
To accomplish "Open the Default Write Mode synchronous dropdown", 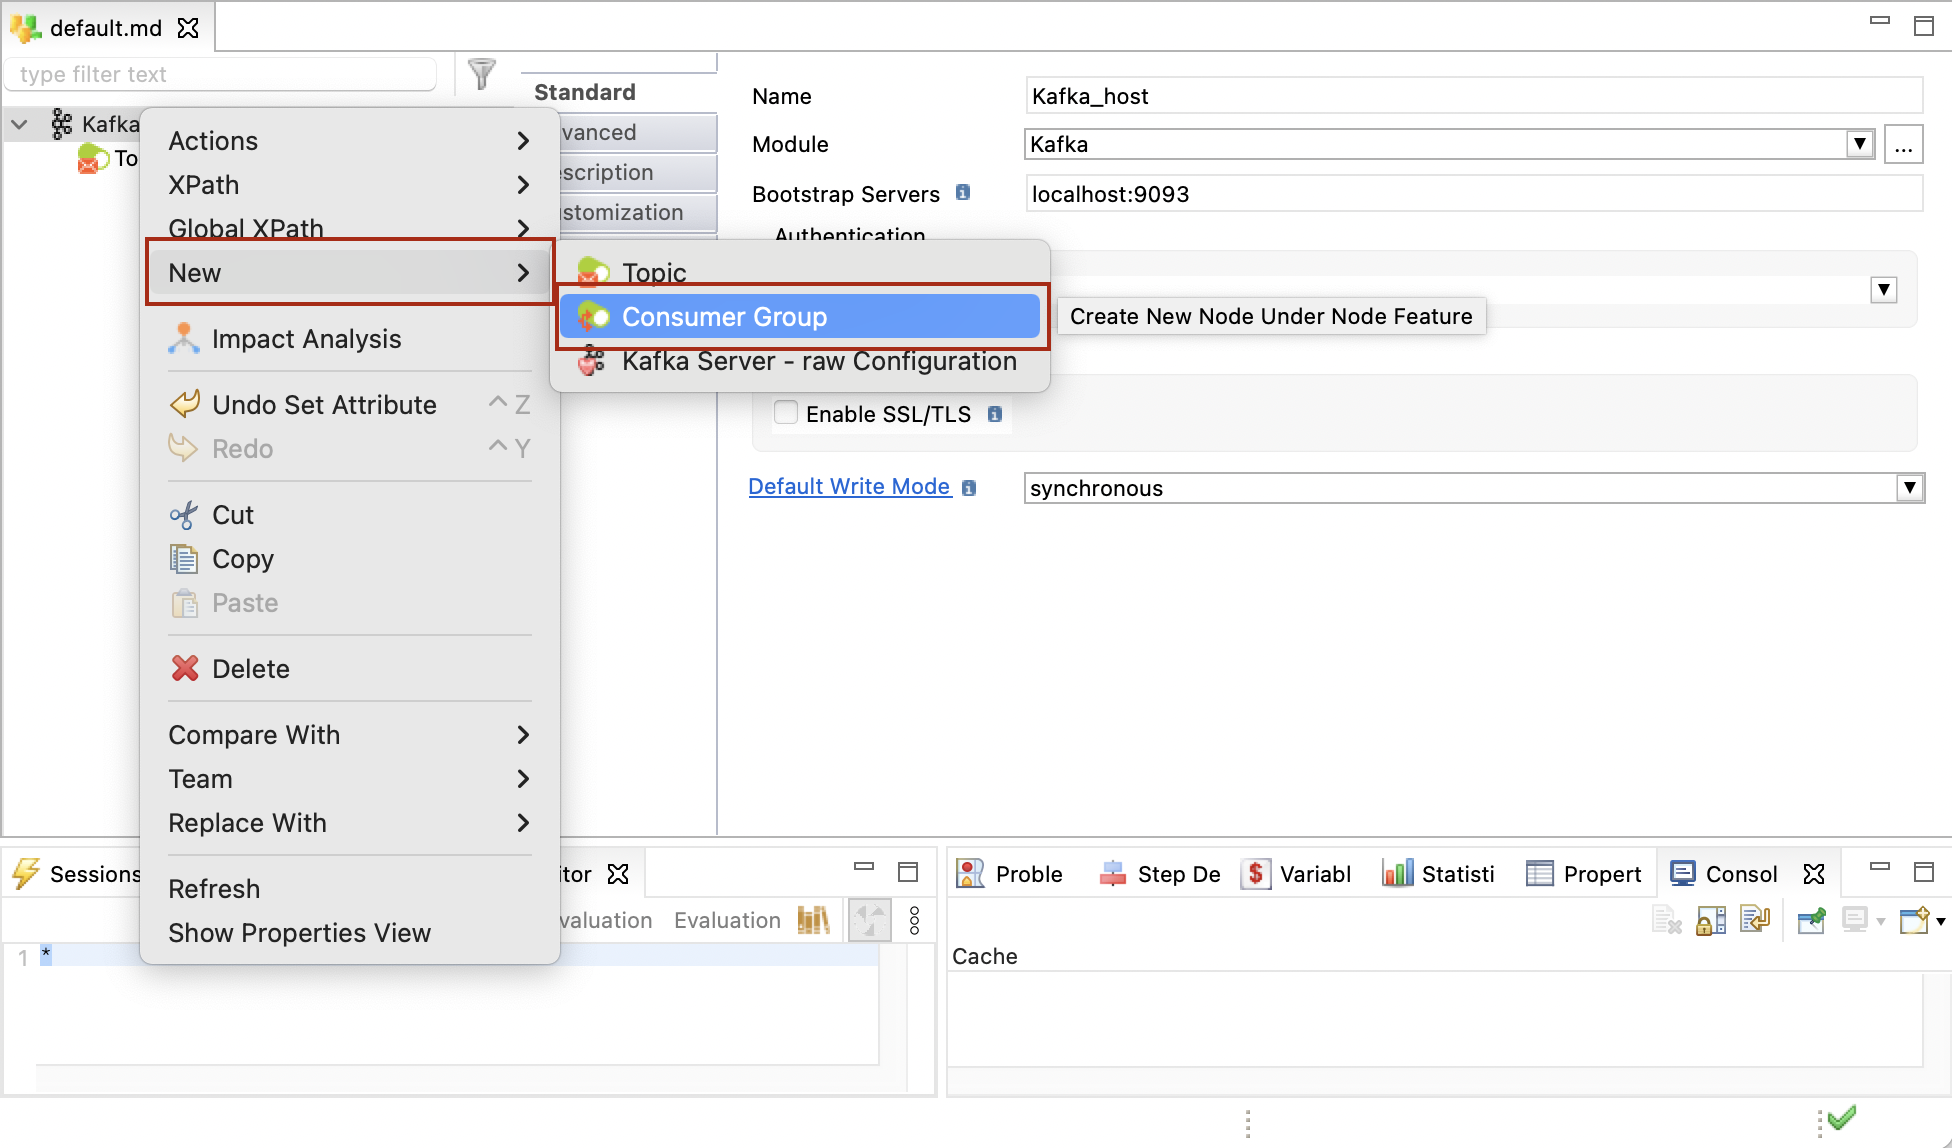I will pyautogui.click(x=1910, y=487).
